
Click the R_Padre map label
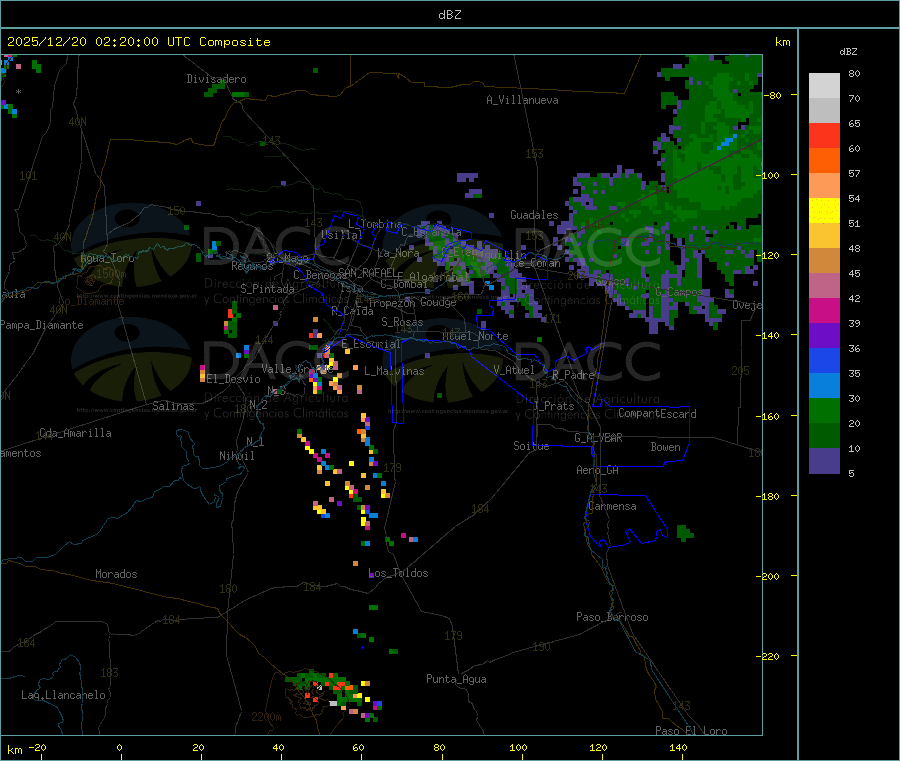[573, 375]
